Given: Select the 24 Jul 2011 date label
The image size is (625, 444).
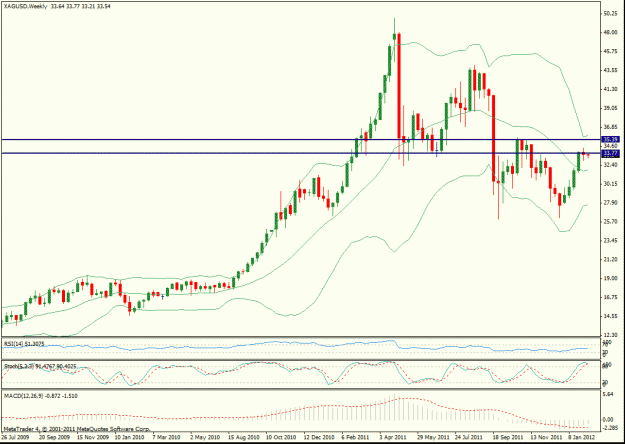Looking at the screenshot, I should point(470,437).
